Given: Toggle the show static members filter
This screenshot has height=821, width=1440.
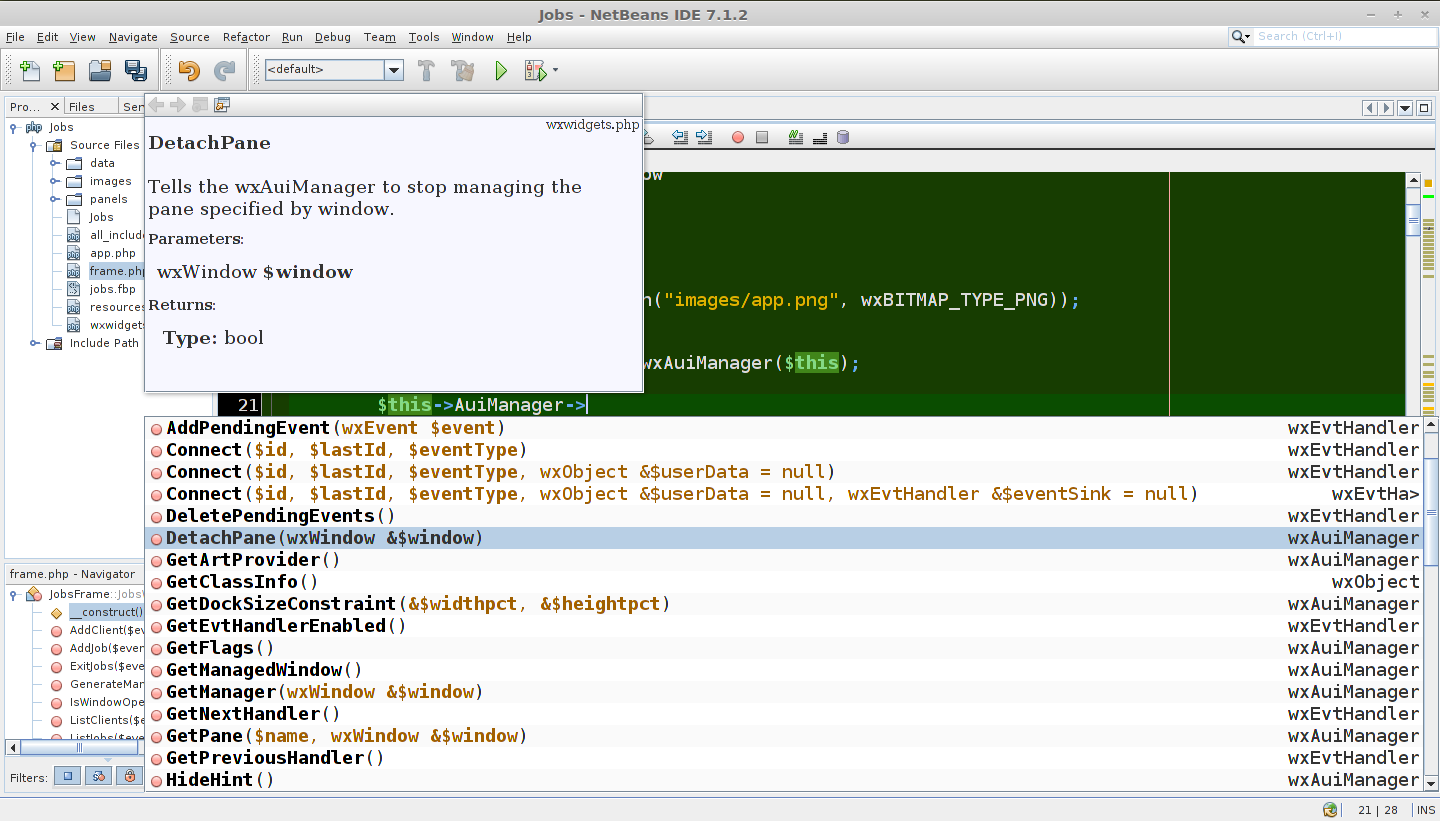Looking at the screenshot, I should [x=98, y=776].
